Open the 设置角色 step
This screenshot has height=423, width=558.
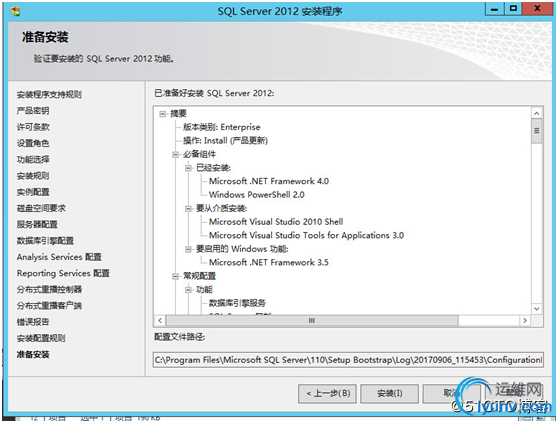click(x=33, y=143)
